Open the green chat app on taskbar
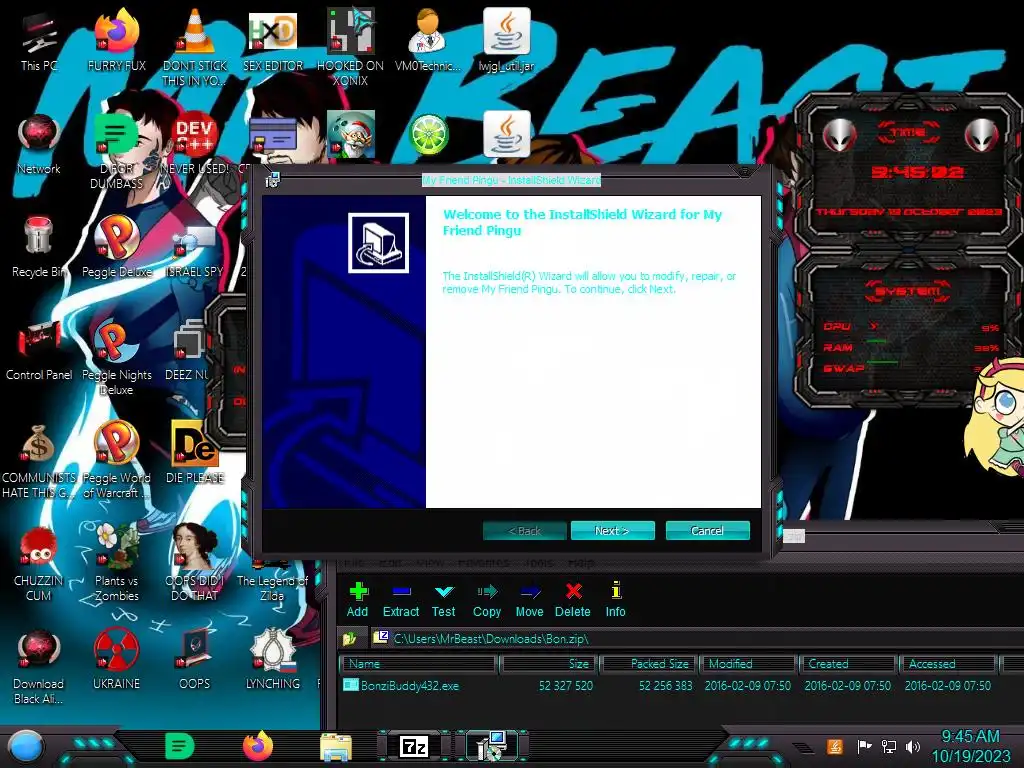Screen dimensions: 1024x768 point(179,746)
